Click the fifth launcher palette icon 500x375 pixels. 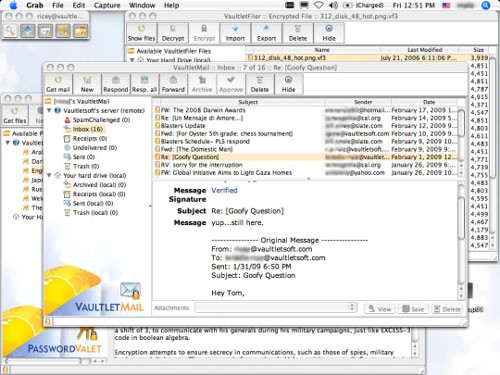pos(80,31)
